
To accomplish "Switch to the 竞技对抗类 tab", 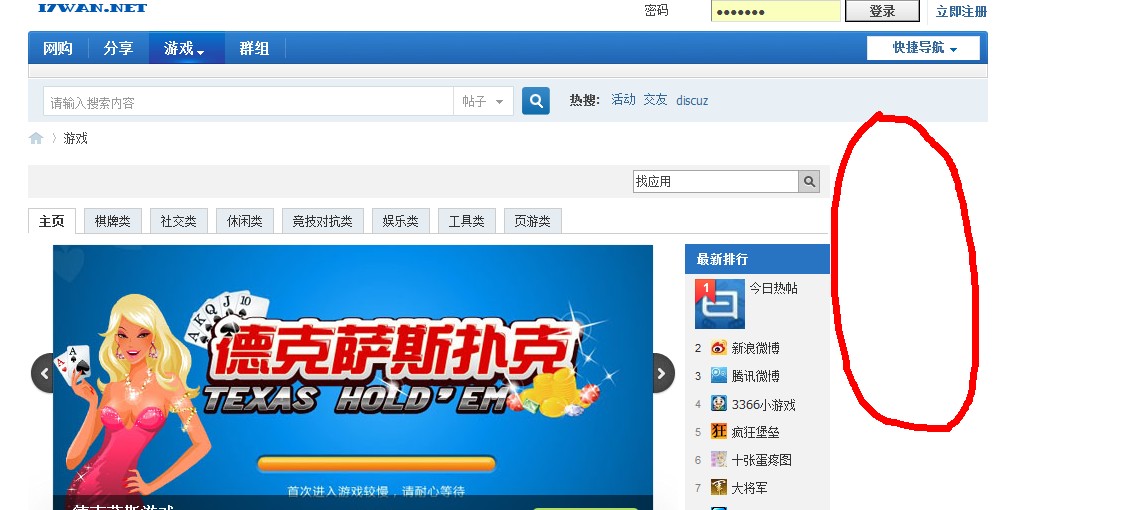I will (x=323, y=222).
